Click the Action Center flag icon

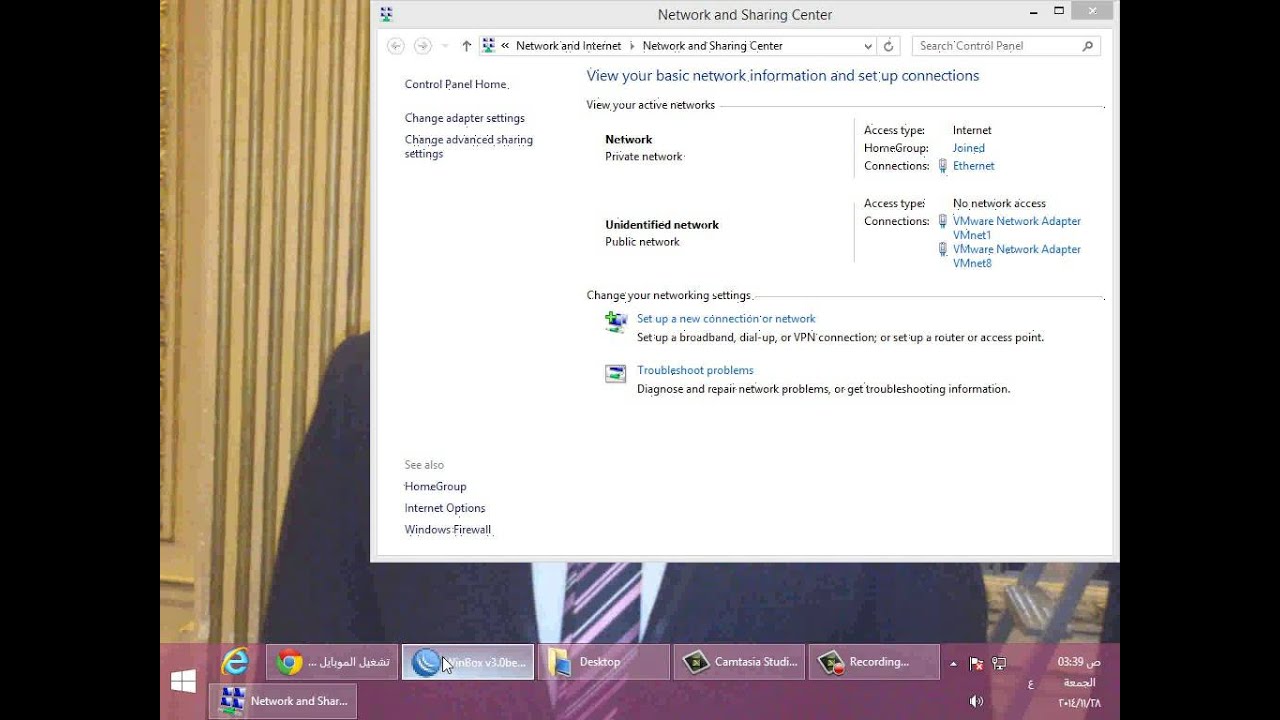coord(976,663)
